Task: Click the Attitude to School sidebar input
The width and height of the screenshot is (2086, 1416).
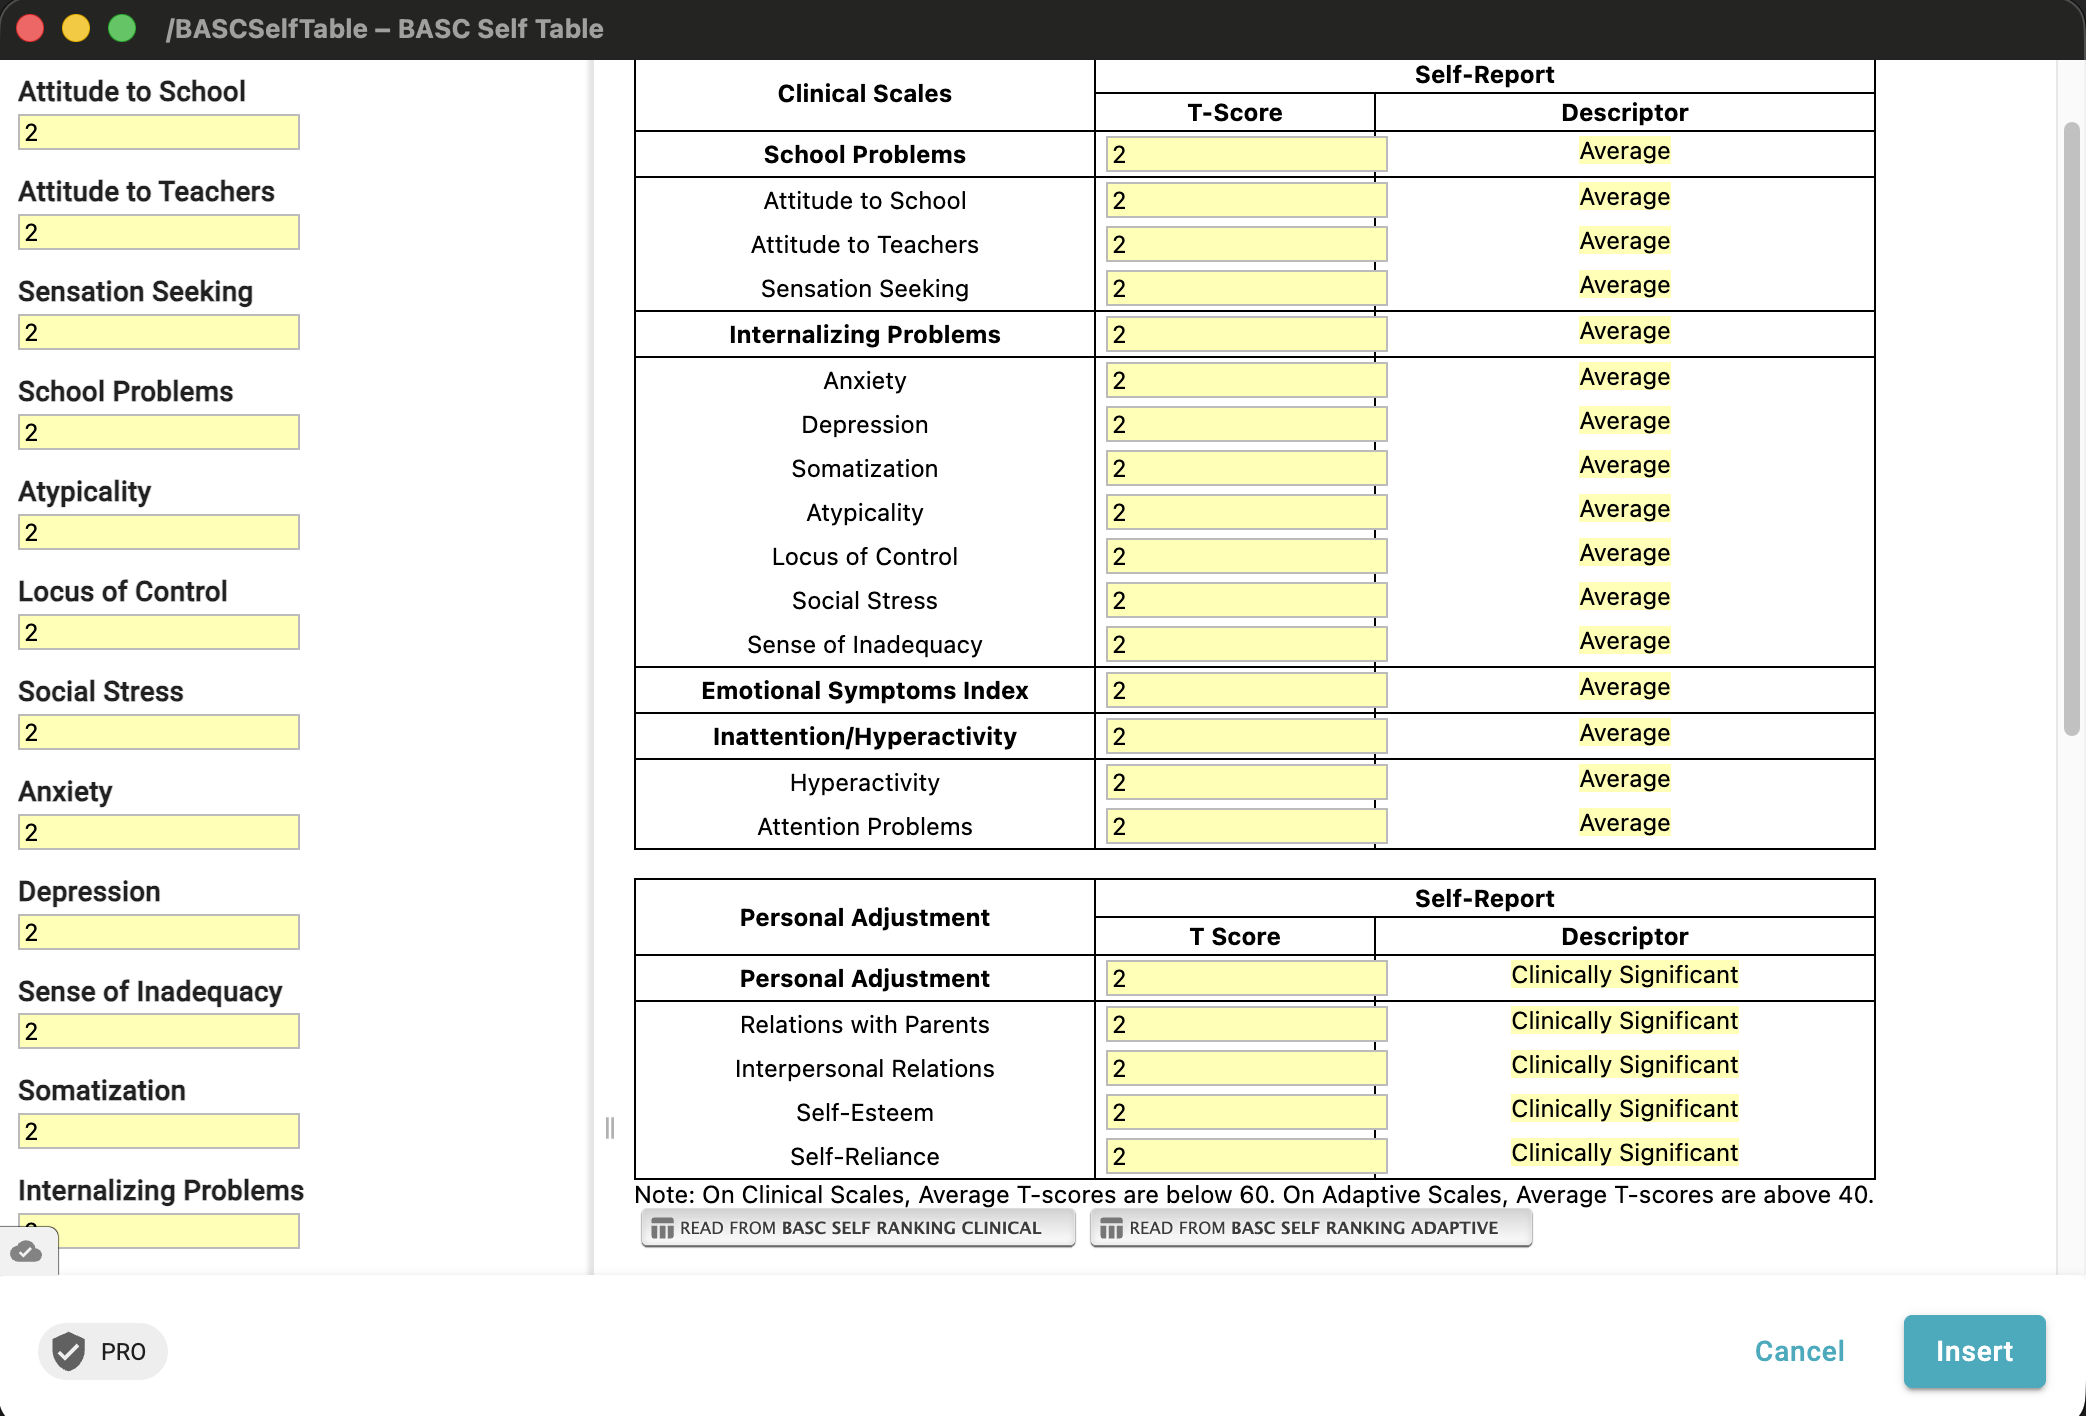Action: pyautogui.click(x=159, y=132)
